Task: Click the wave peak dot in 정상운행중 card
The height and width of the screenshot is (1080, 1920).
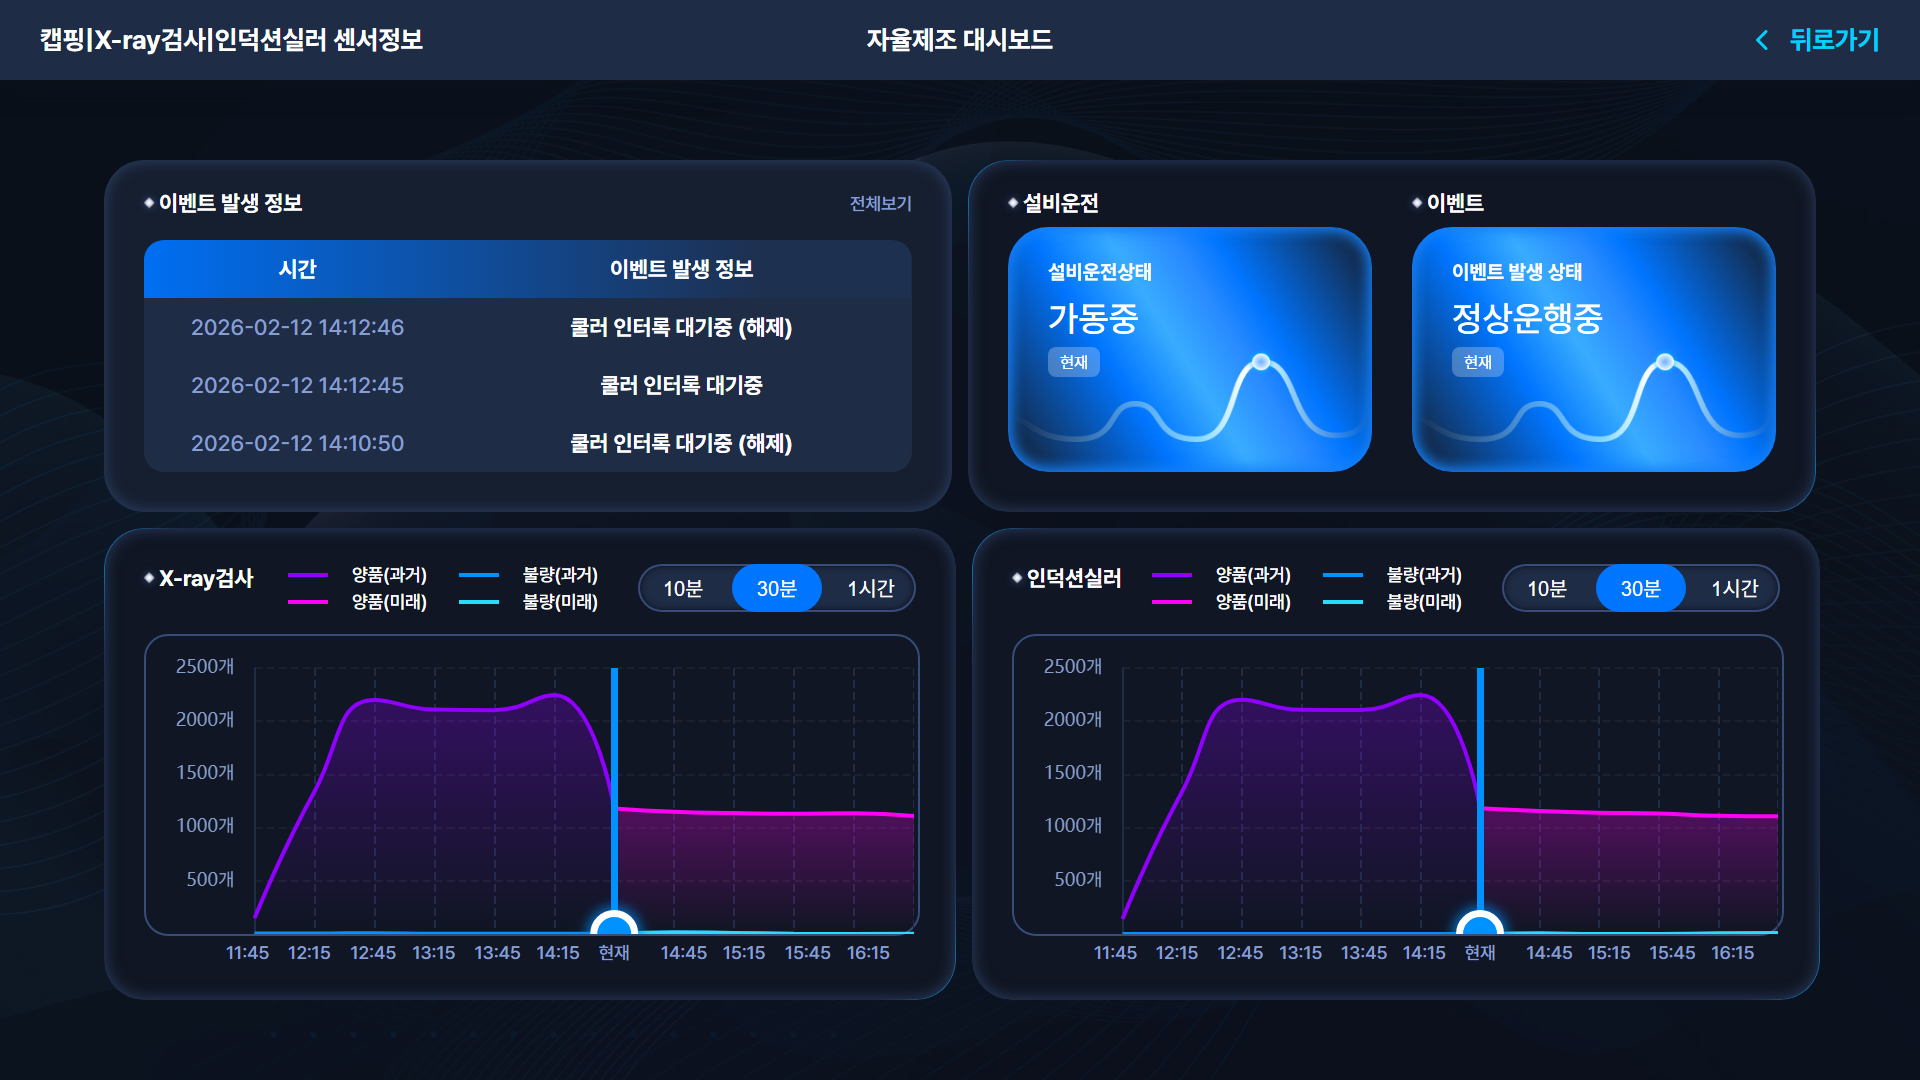Action: click(1665, 362)
